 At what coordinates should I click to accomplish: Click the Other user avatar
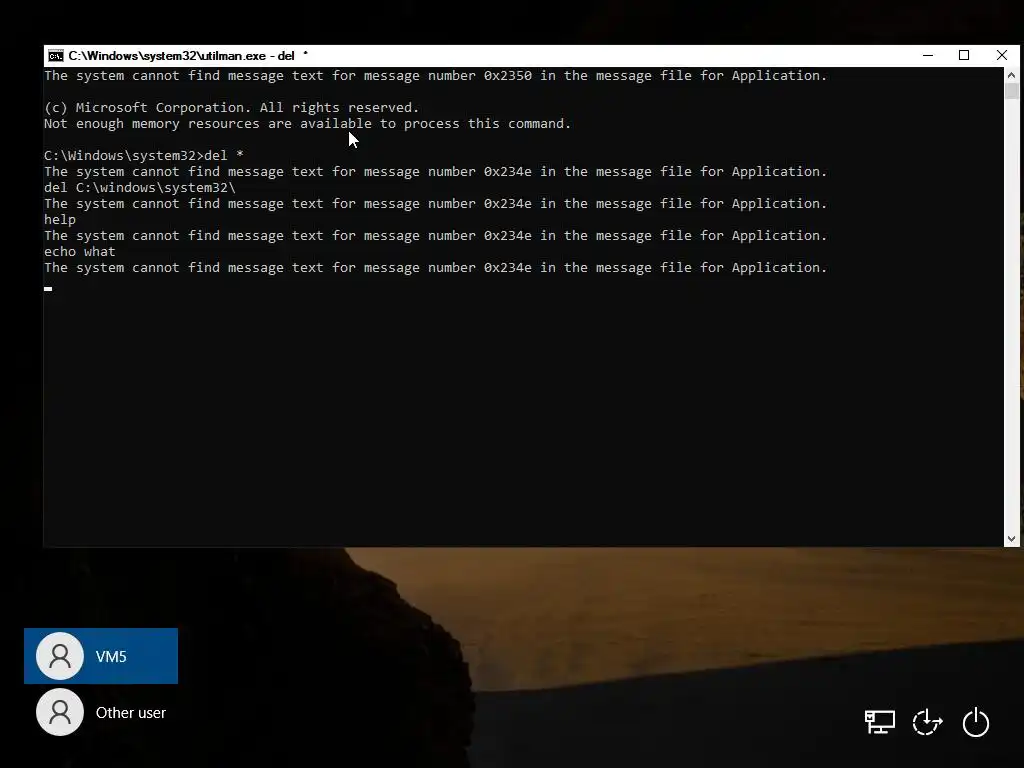(60, 712)
